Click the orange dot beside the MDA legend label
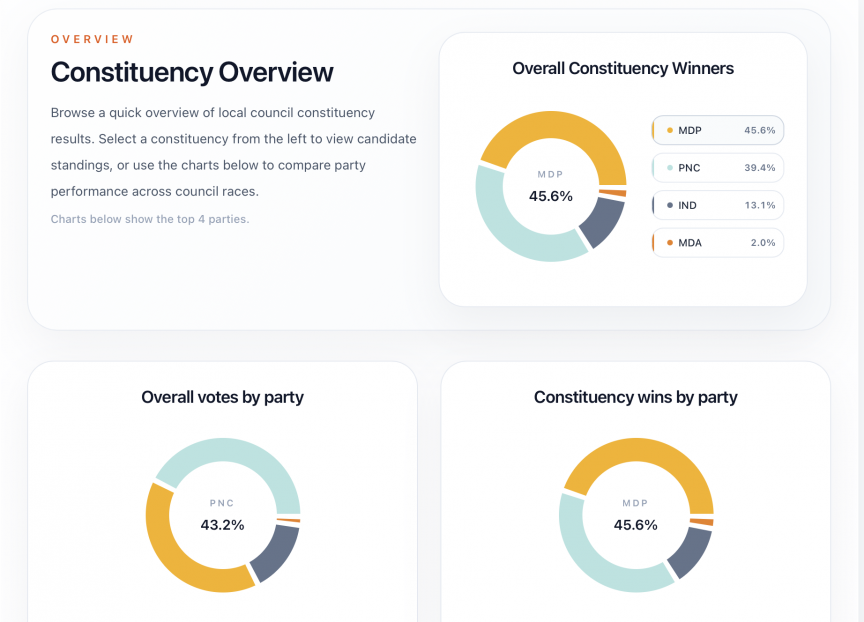 (x=668, y=243)
